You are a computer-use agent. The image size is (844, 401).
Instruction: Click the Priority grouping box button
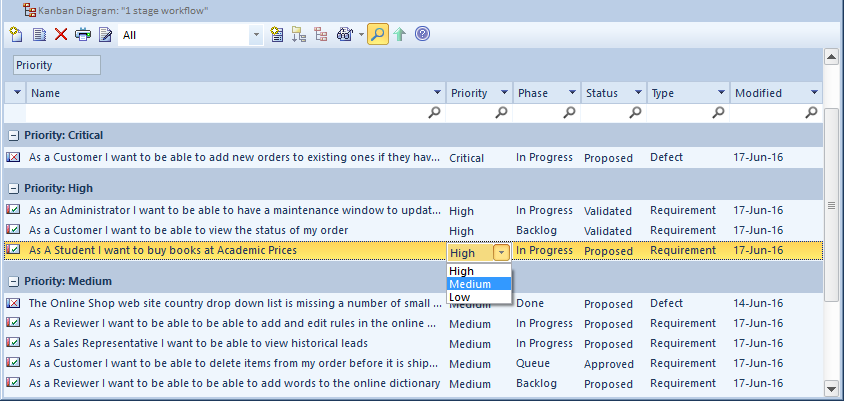click(x=56, y=65)
